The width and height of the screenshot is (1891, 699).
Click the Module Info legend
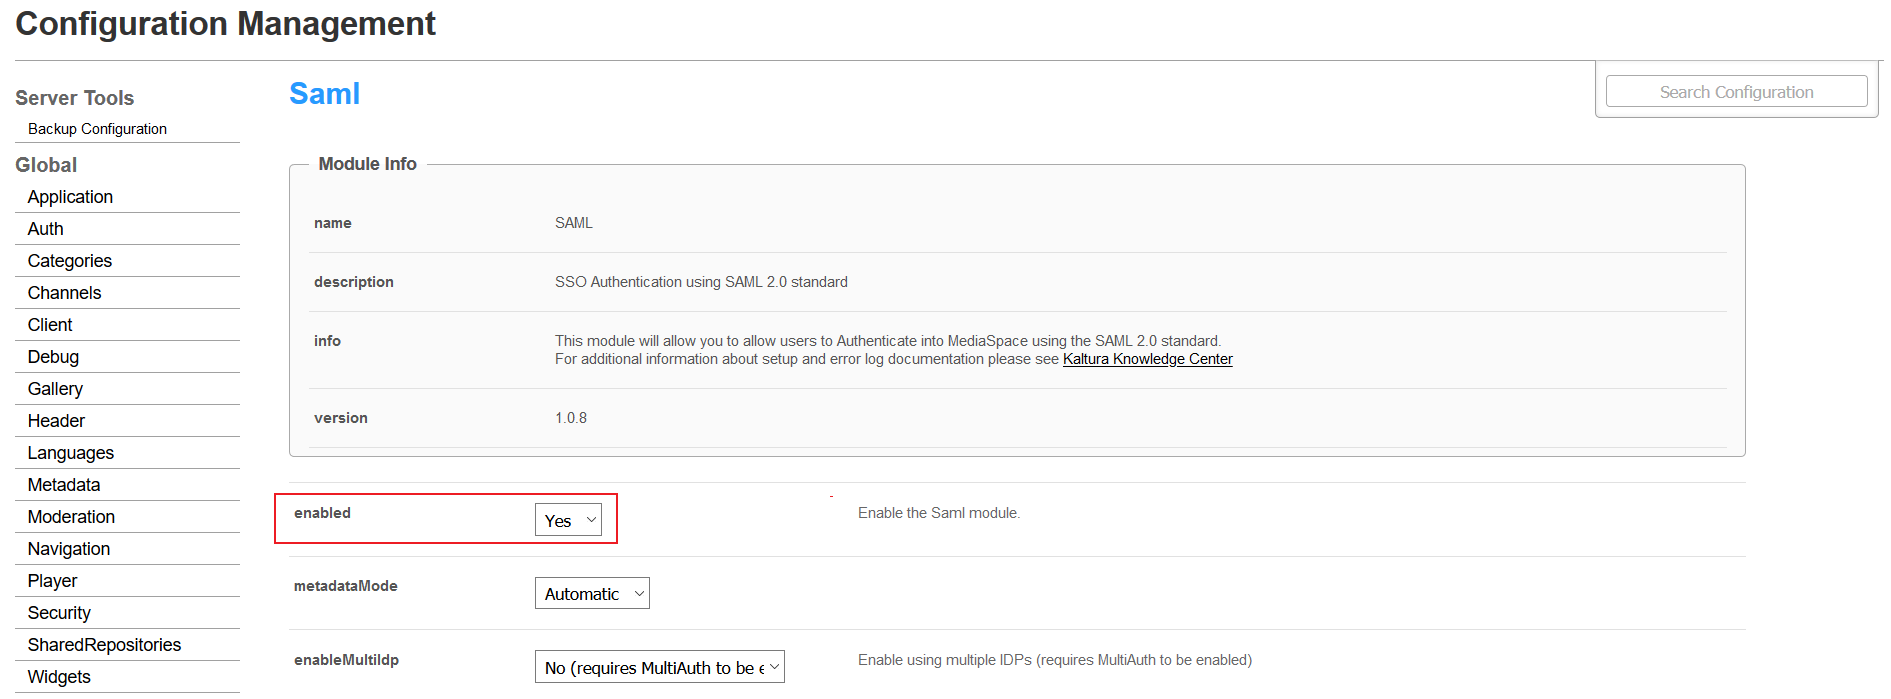[367, 164]
